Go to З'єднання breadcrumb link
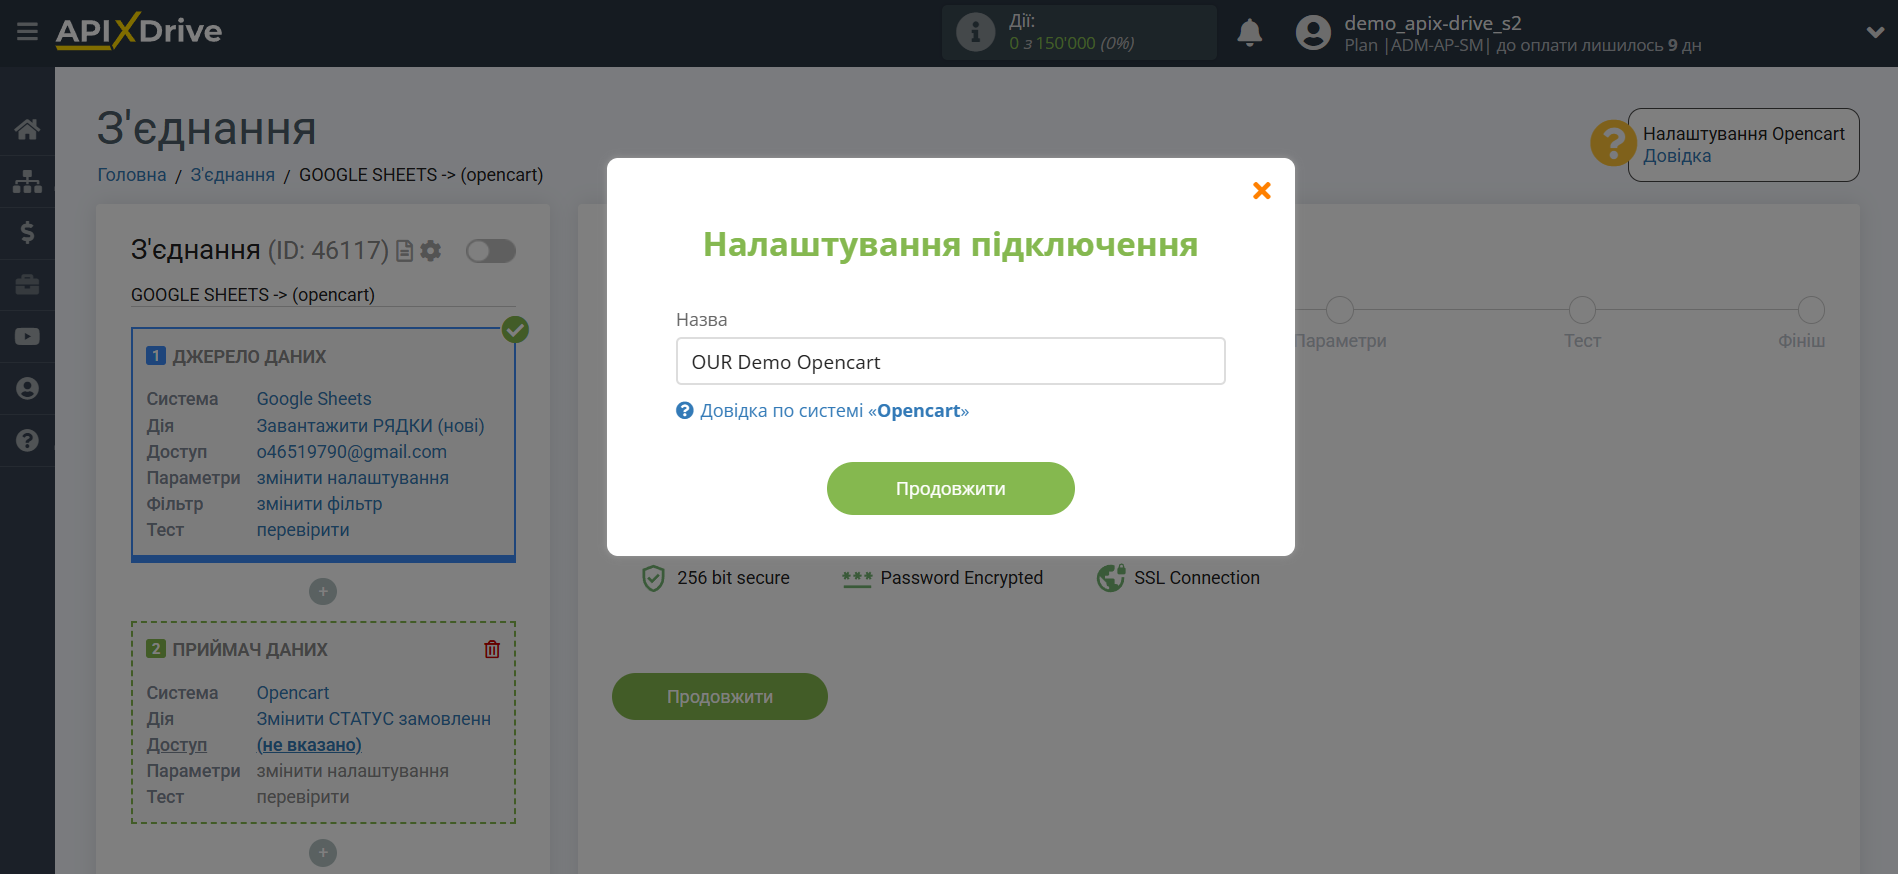This screenshot has height=874, width=1898. (232, 175)
